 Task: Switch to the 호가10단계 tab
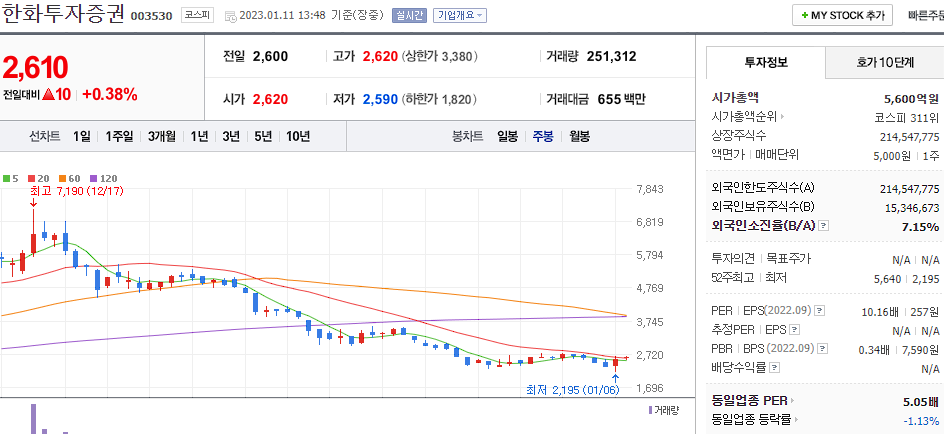pos(884,62)
